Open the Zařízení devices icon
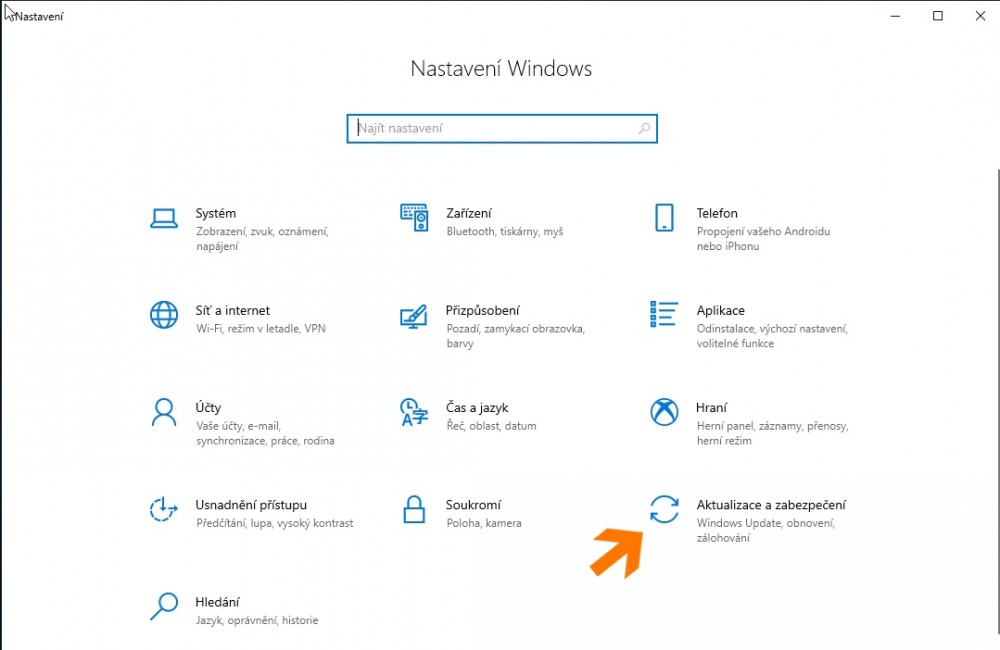The height and width of the screenshot is (650, 1000). point(414,218)
